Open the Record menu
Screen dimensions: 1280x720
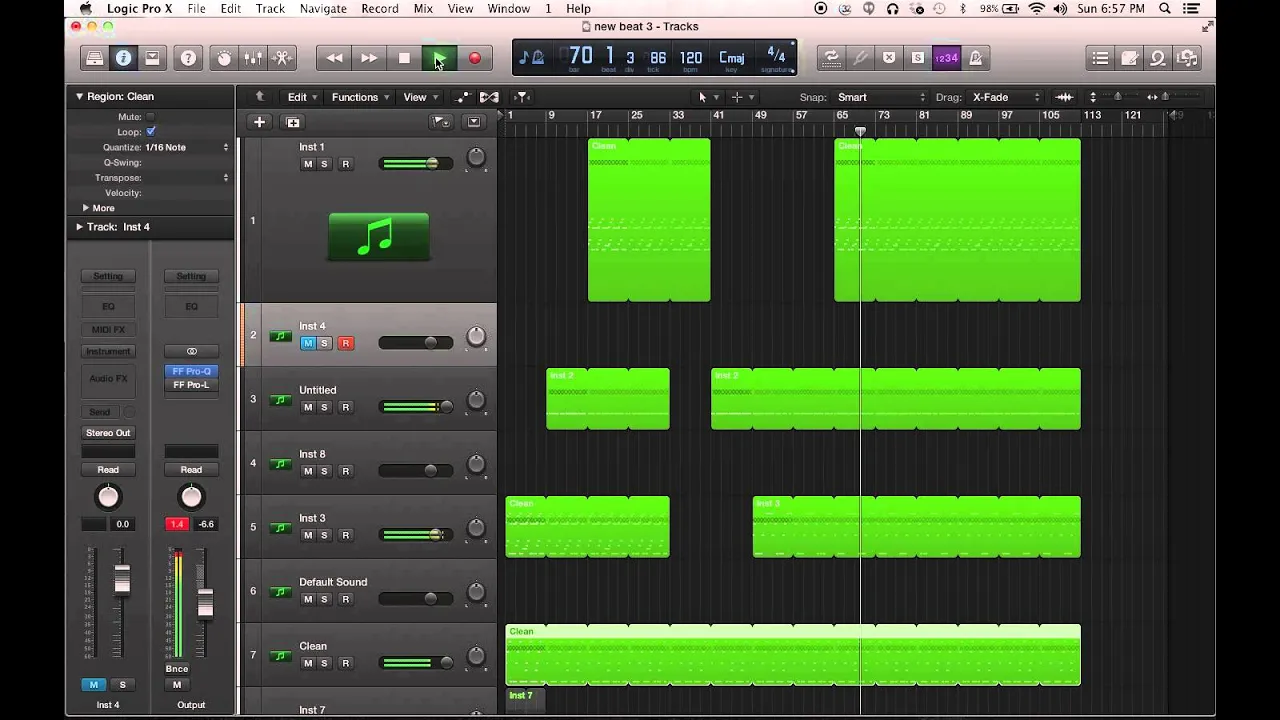point(380,9)
